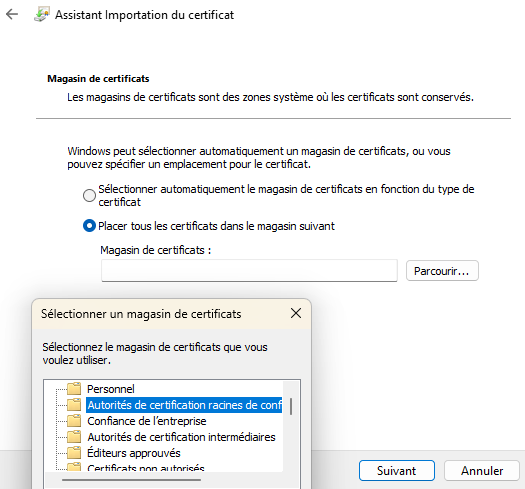Click the store list vertical scrollbar thumb

coord(291,407)
